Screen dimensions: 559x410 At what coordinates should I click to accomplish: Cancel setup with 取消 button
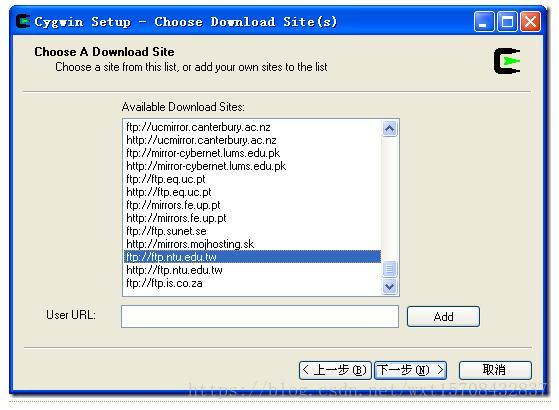495,370
